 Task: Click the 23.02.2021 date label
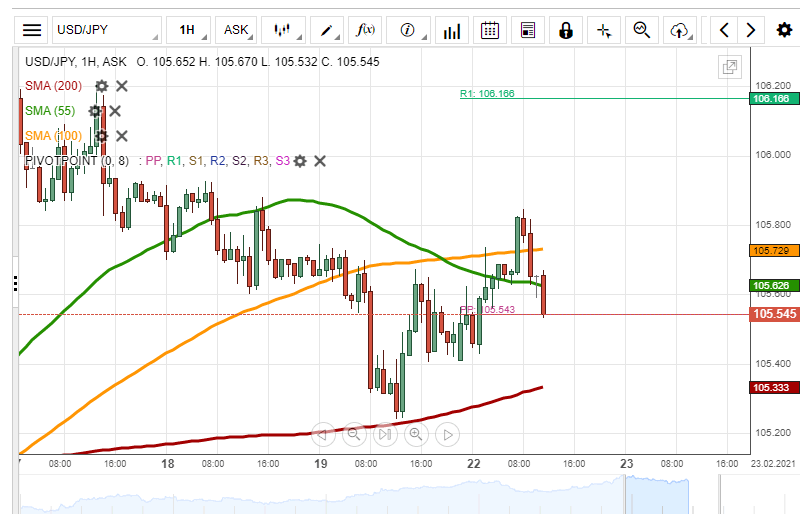(x=773, y=464)
